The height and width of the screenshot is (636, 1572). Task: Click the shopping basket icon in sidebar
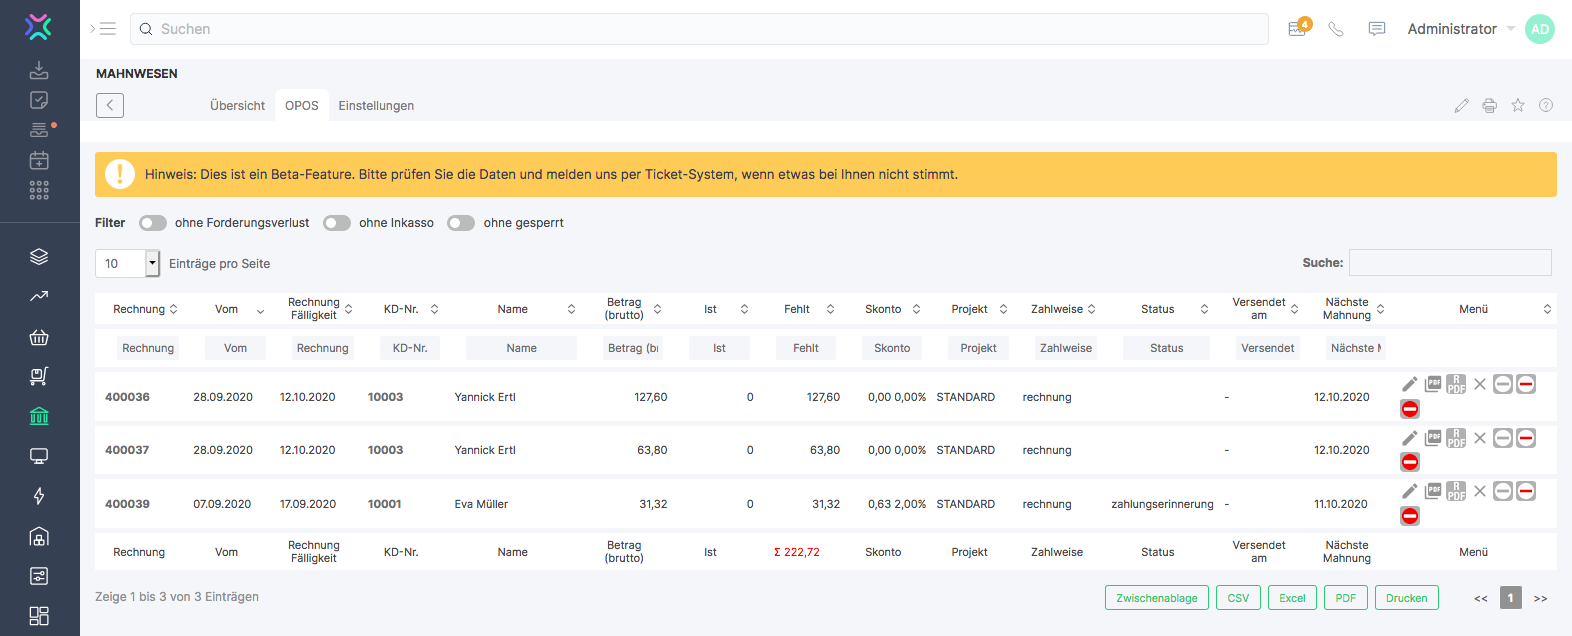tap(39, 337)
